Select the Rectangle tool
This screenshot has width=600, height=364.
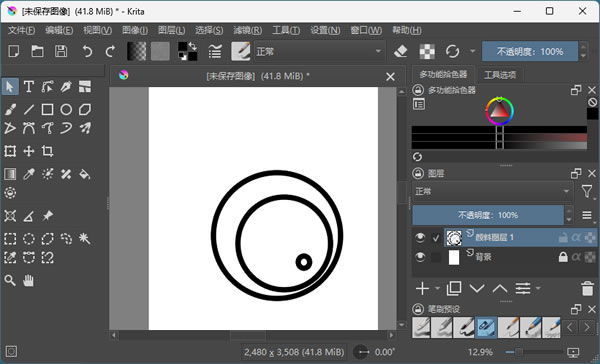tap(47, 109)
